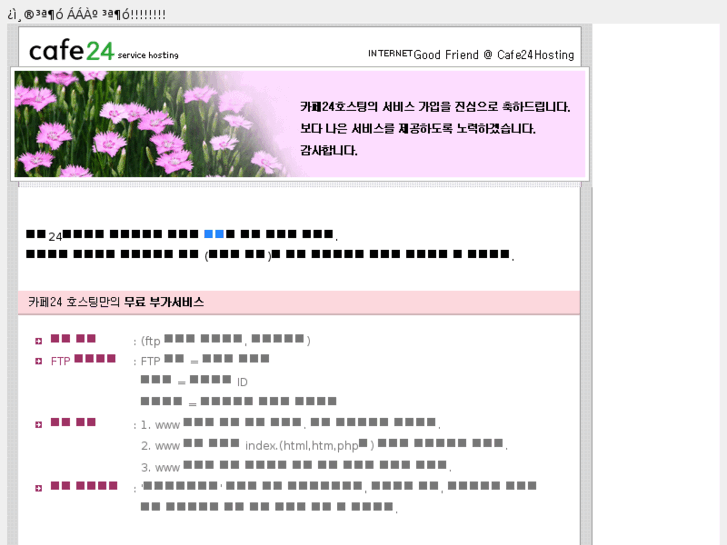This screenshot has height=545, width=727.
Task: Click the '감사합니다.' text in the banner
Action: point(329,150)
